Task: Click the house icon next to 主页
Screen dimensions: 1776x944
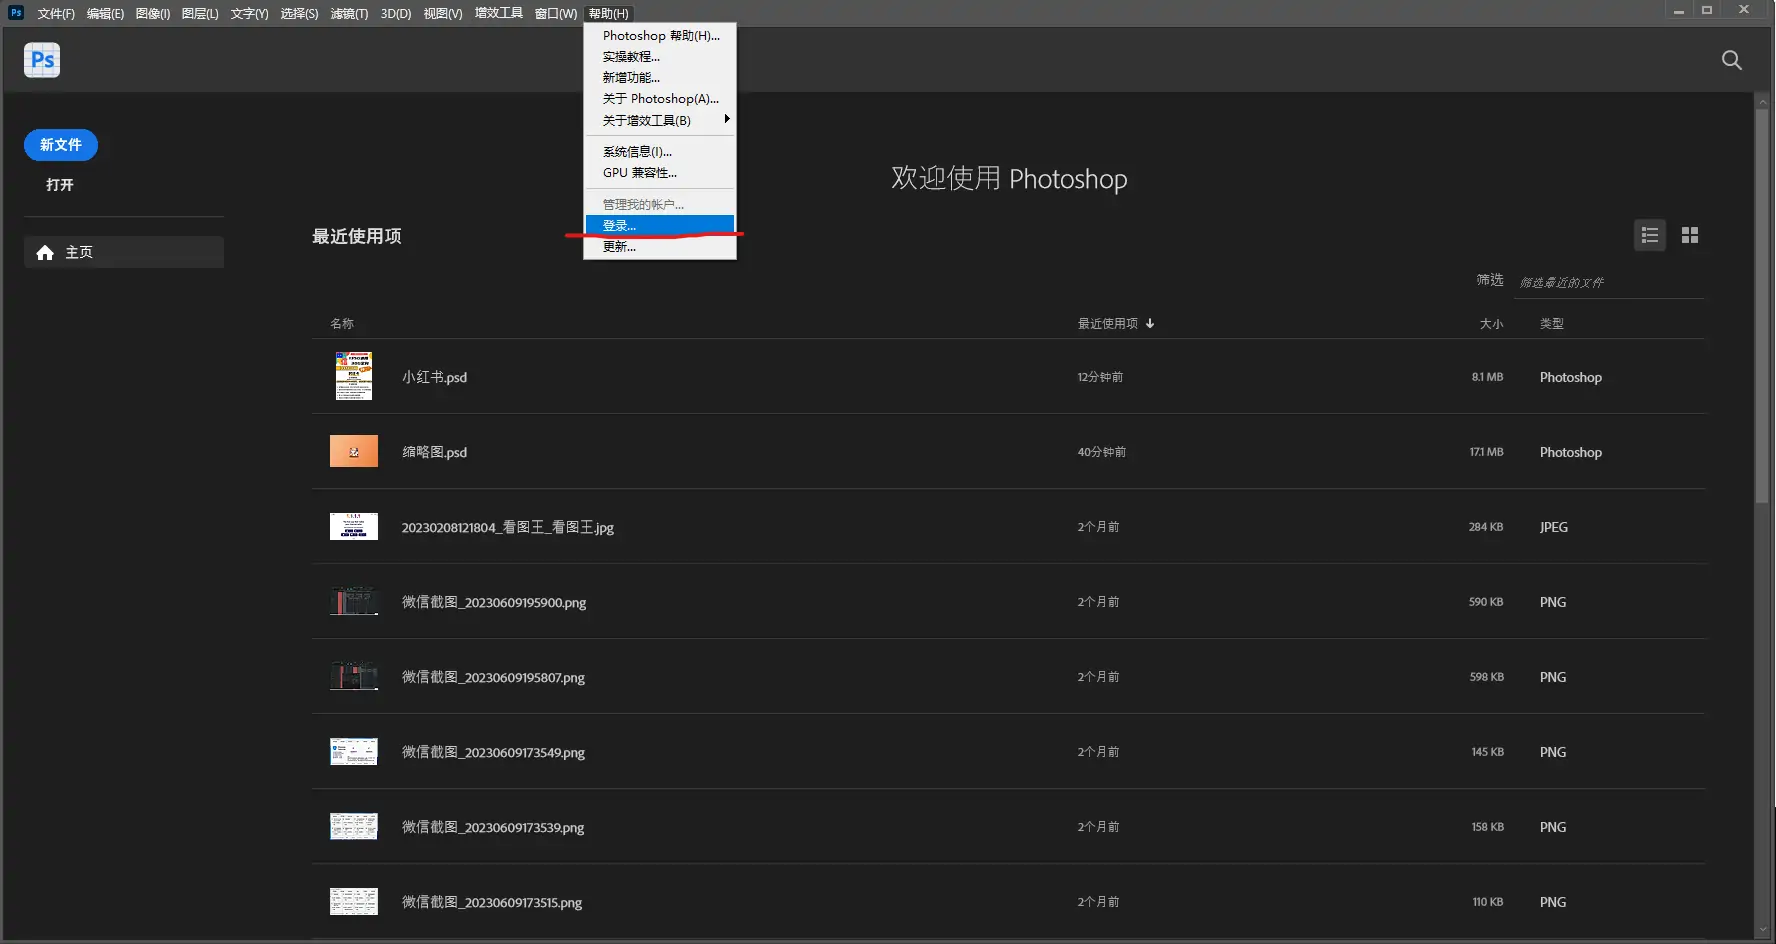Action: tap(45, 252)
